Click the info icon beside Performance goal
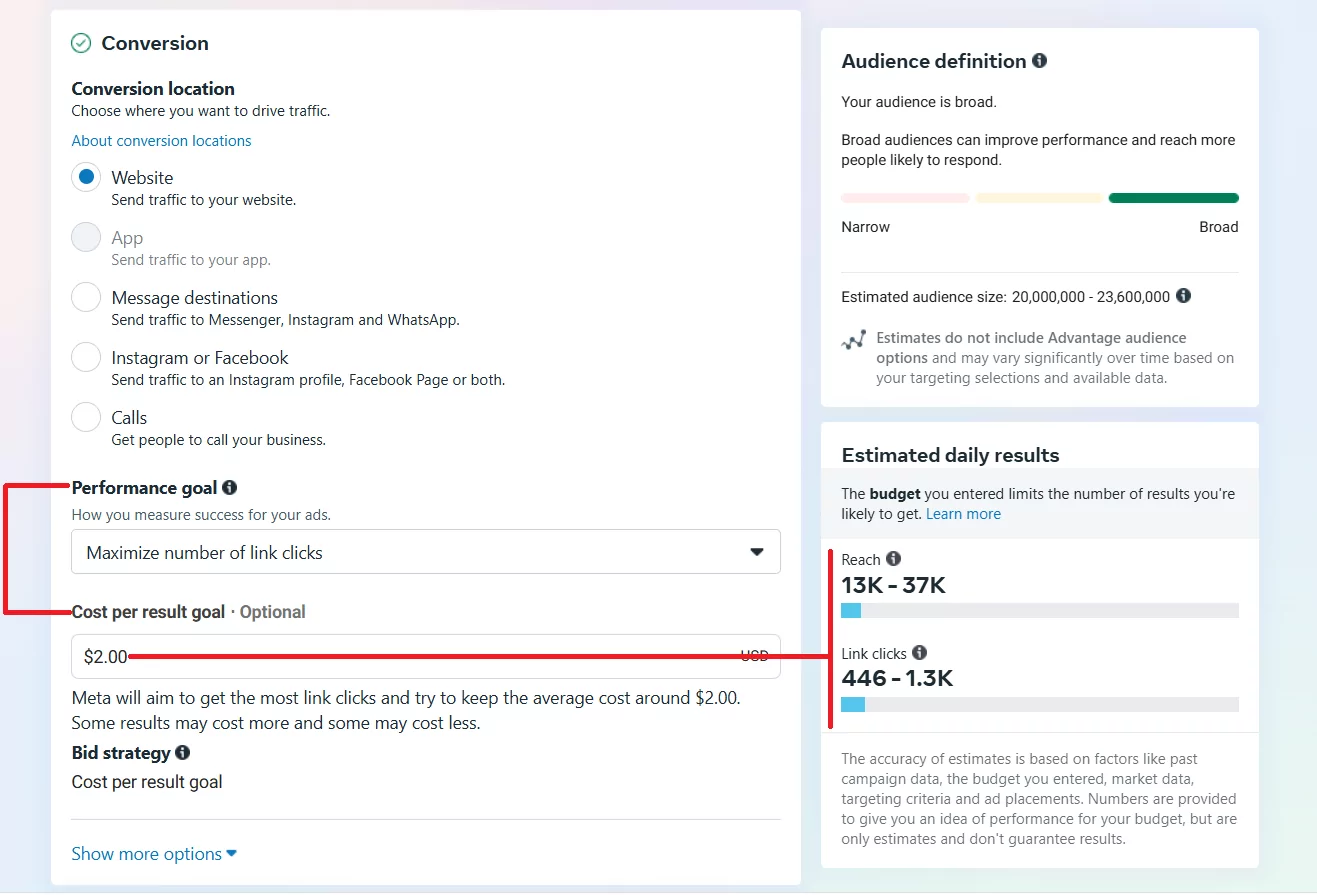This screenshot has width=1317, height=895. pyautogui.click(x=230, y=488)
